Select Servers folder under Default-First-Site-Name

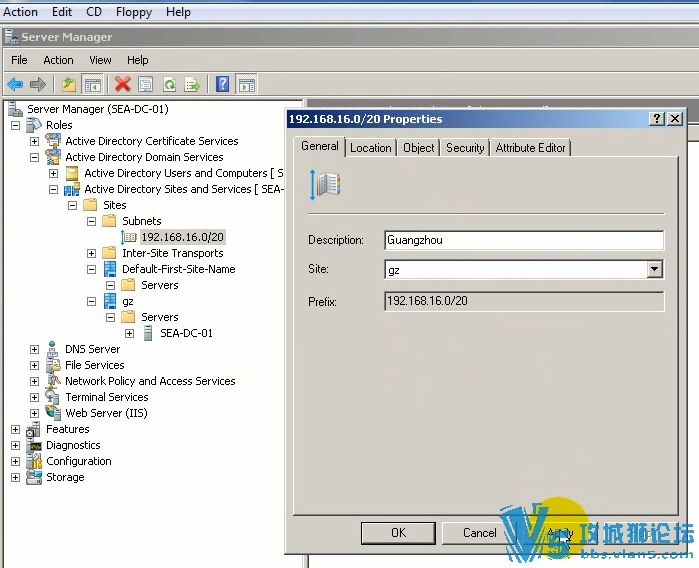160,285
